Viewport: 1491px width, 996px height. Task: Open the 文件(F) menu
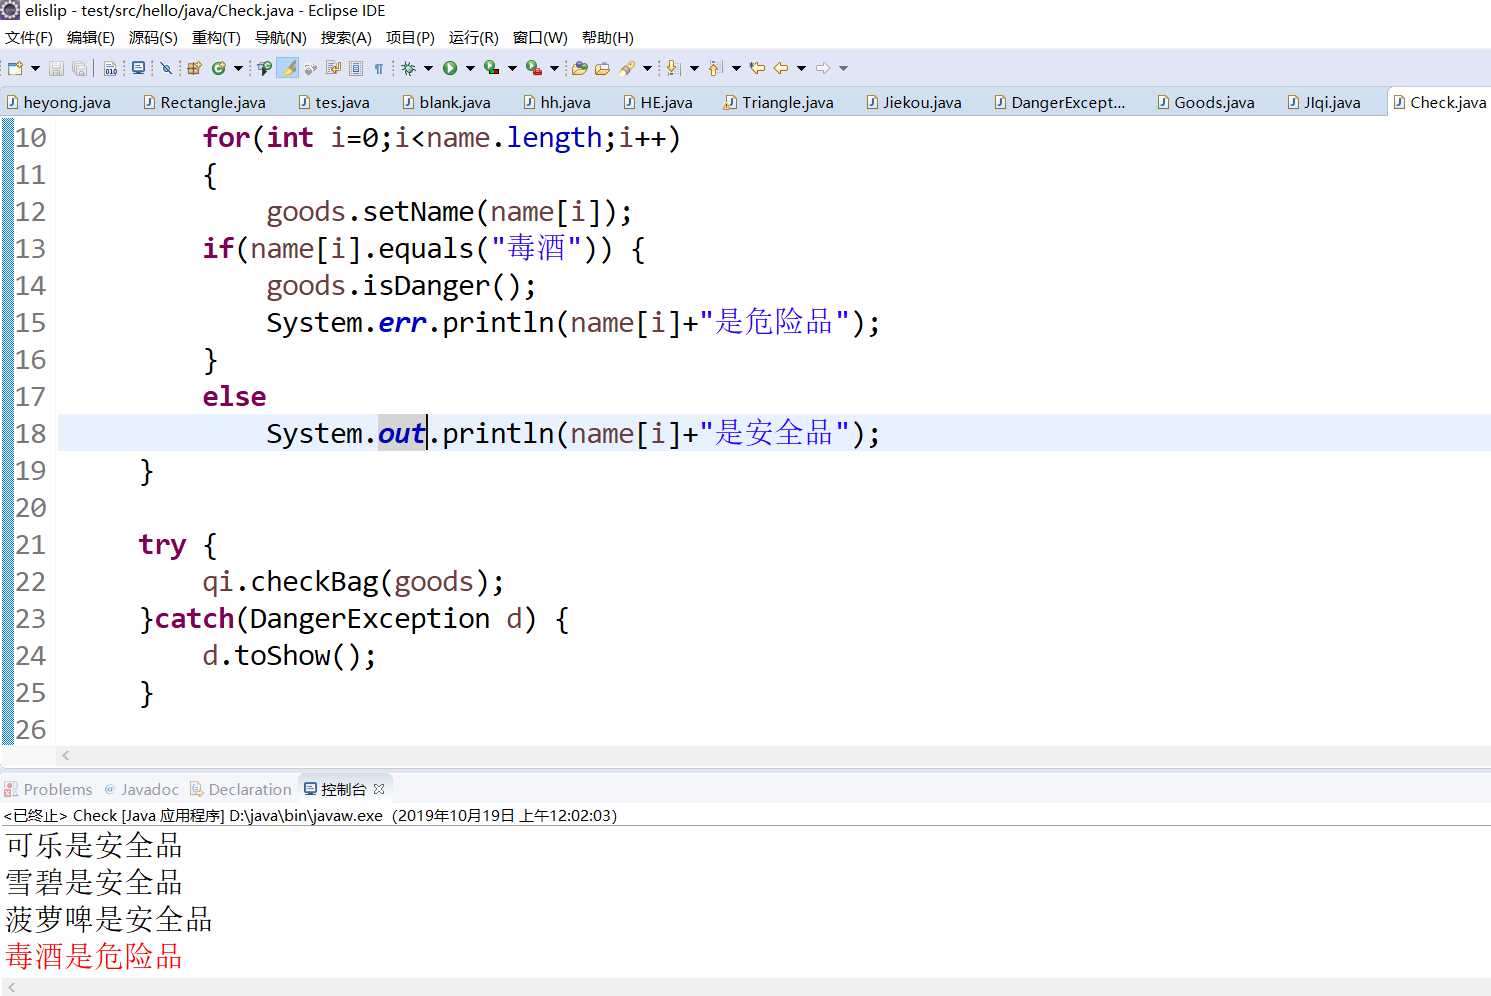pos(29,38)
